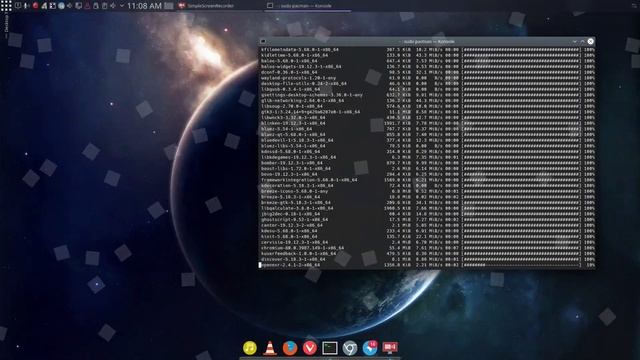The width and height of the screenshot is (640, 360).
Task: Click the 11:08 AM clock
Action: [144, 6]
